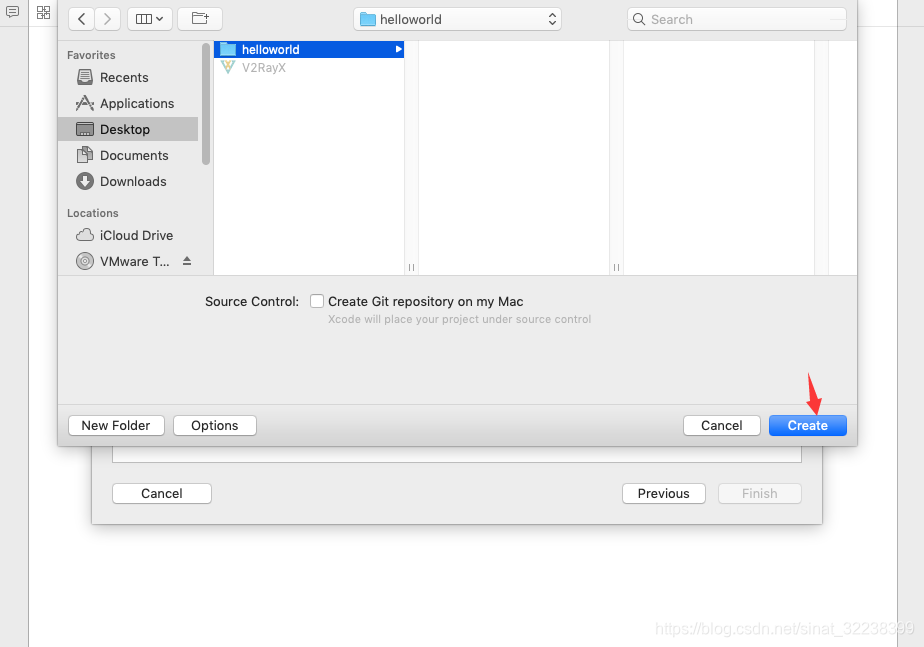The height and width of the screenshot is (647, 924).
Task: Click the second column resize handle
Action: point(616,268)
